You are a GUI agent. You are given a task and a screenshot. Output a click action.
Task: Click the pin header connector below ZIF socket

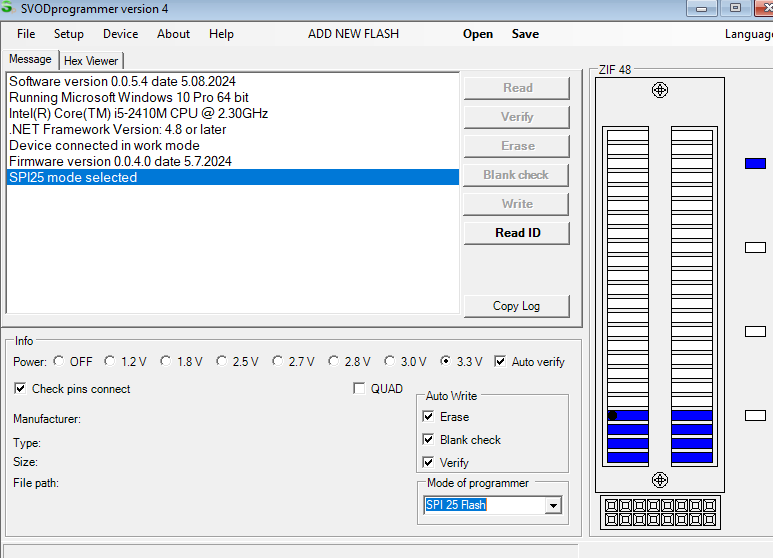click(660, 513)
